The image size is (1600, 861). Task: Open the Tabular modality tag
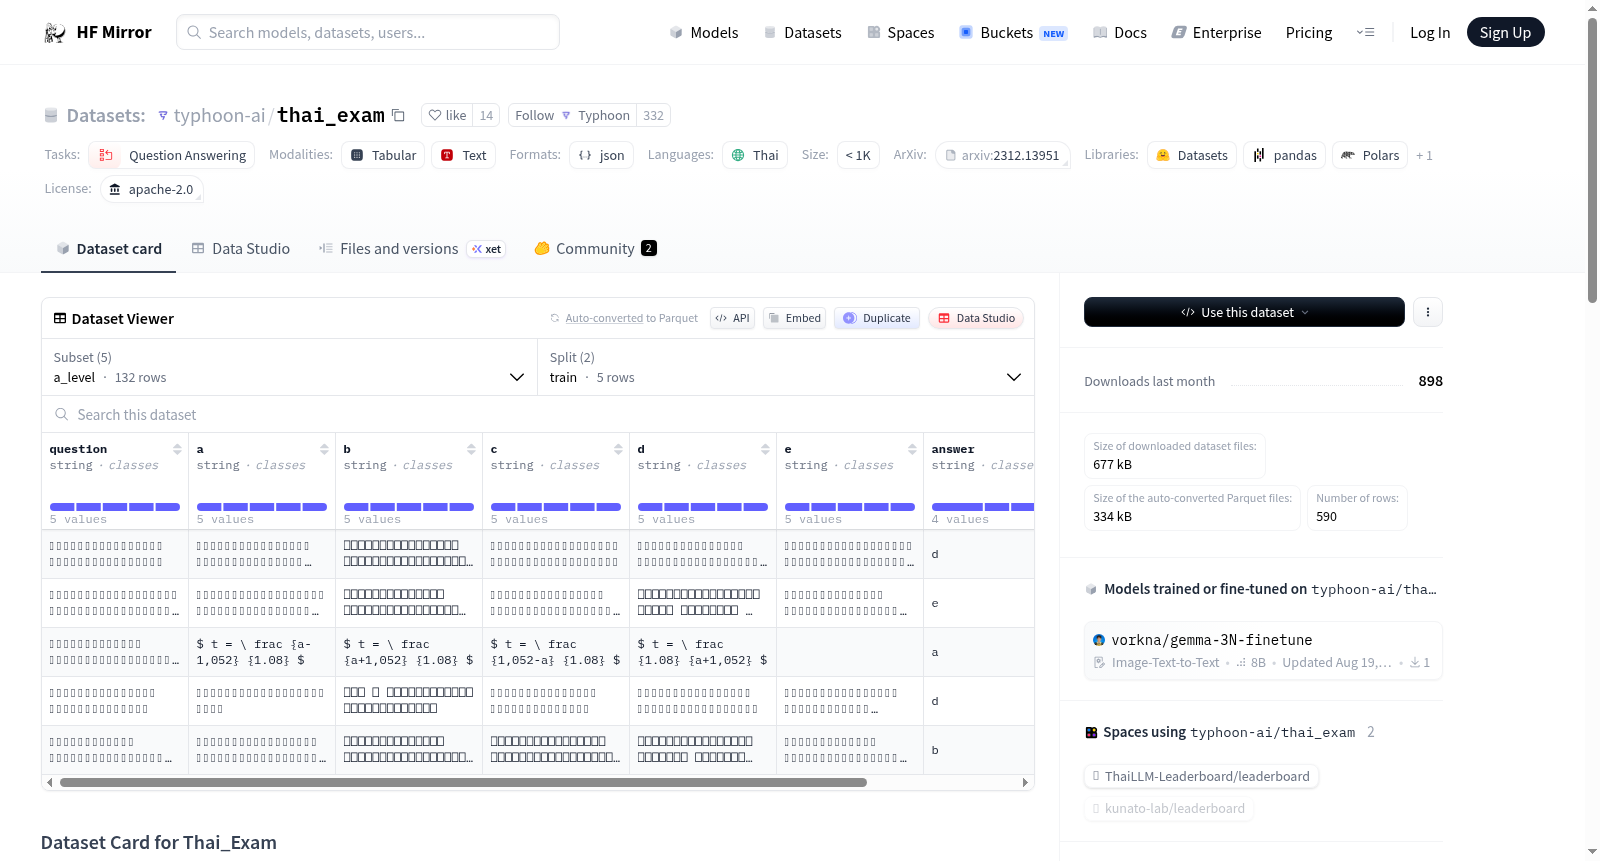click(x=383, y=155)
